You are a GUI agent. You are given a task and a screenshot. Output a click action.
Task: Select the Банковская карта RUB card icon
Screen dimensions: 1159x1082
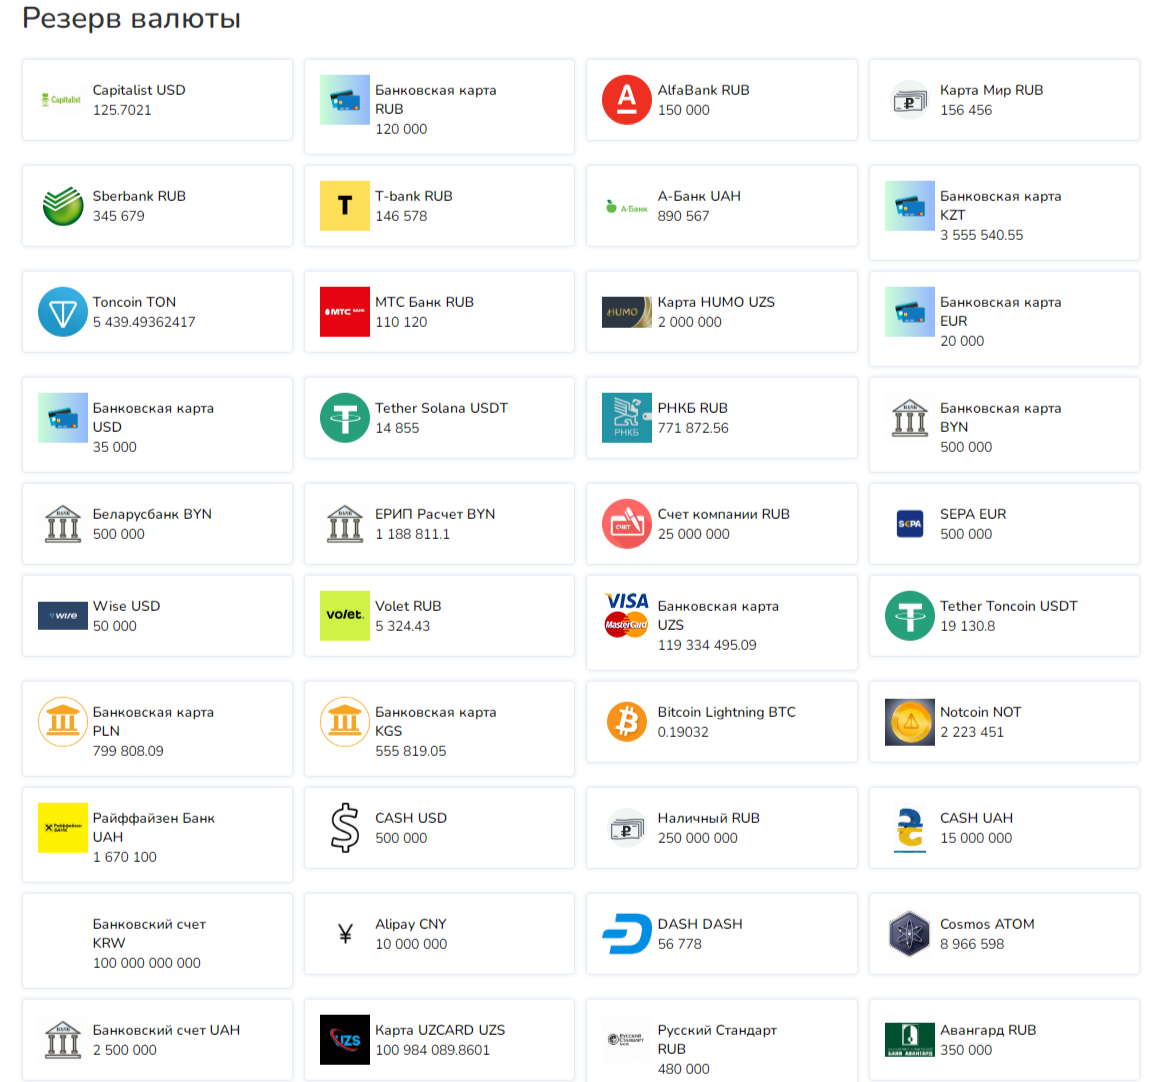pos(344,100)
